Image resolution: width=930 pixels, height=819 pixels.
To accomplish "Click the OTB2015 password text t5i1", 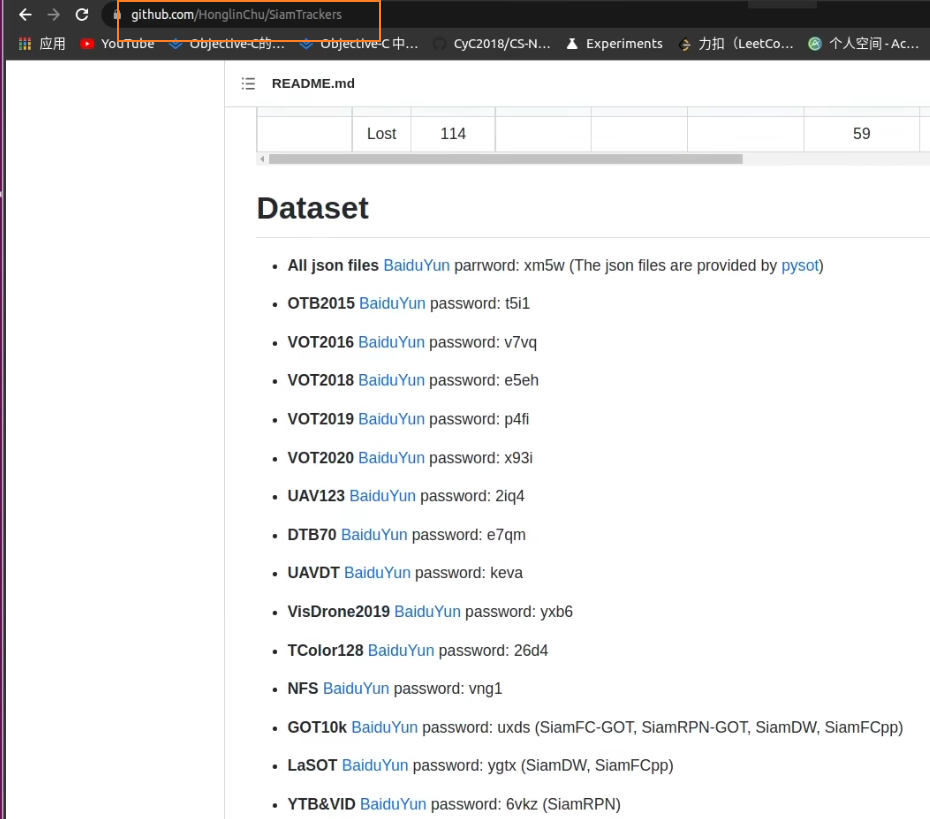I will 517,304.
